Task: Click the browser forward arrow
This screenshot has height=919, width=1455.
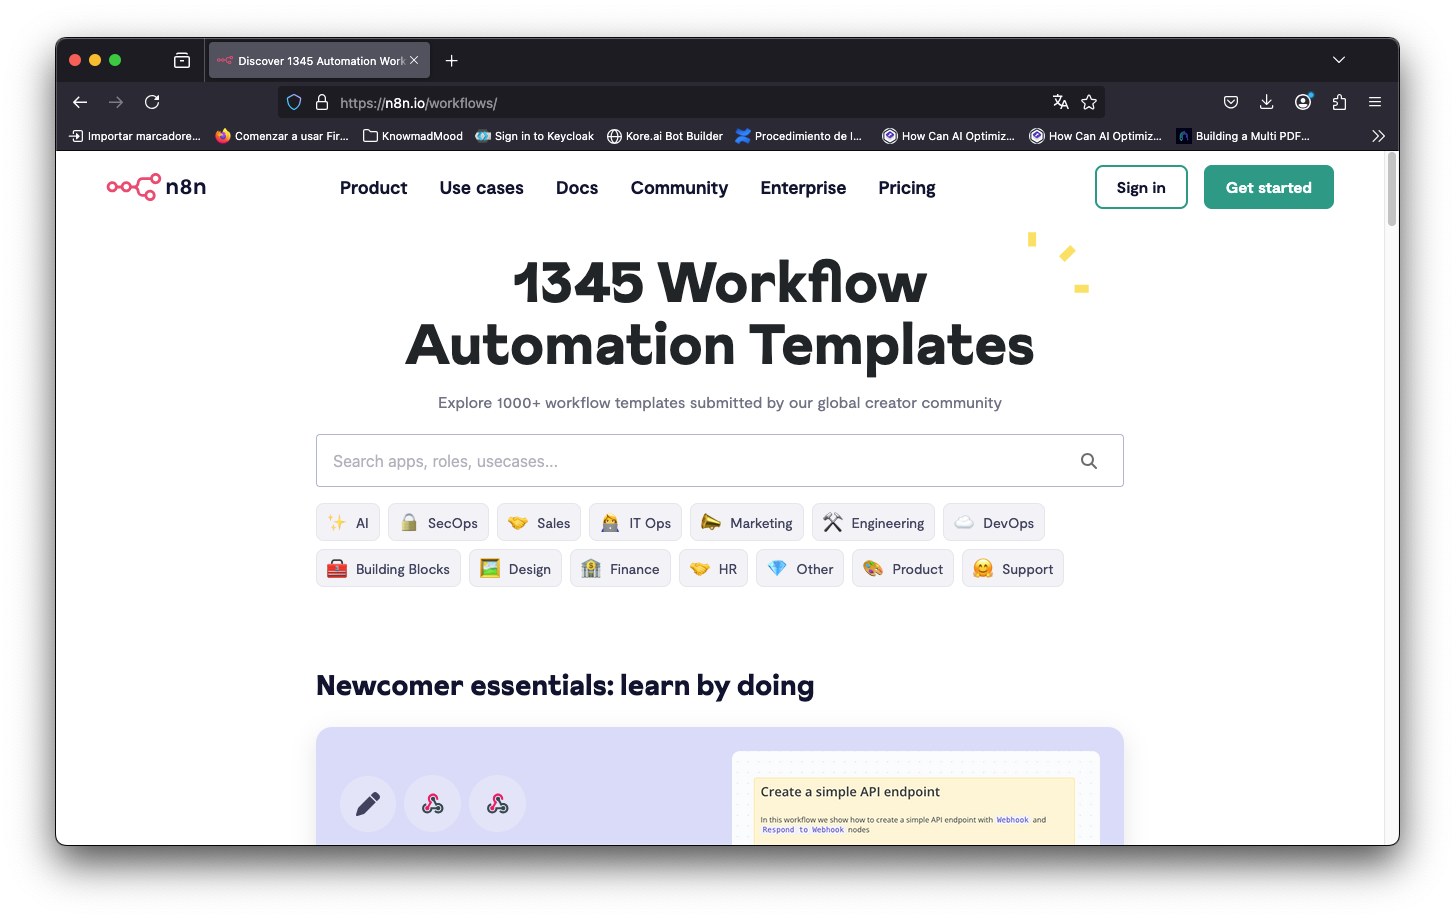Action: coord(116,102)
